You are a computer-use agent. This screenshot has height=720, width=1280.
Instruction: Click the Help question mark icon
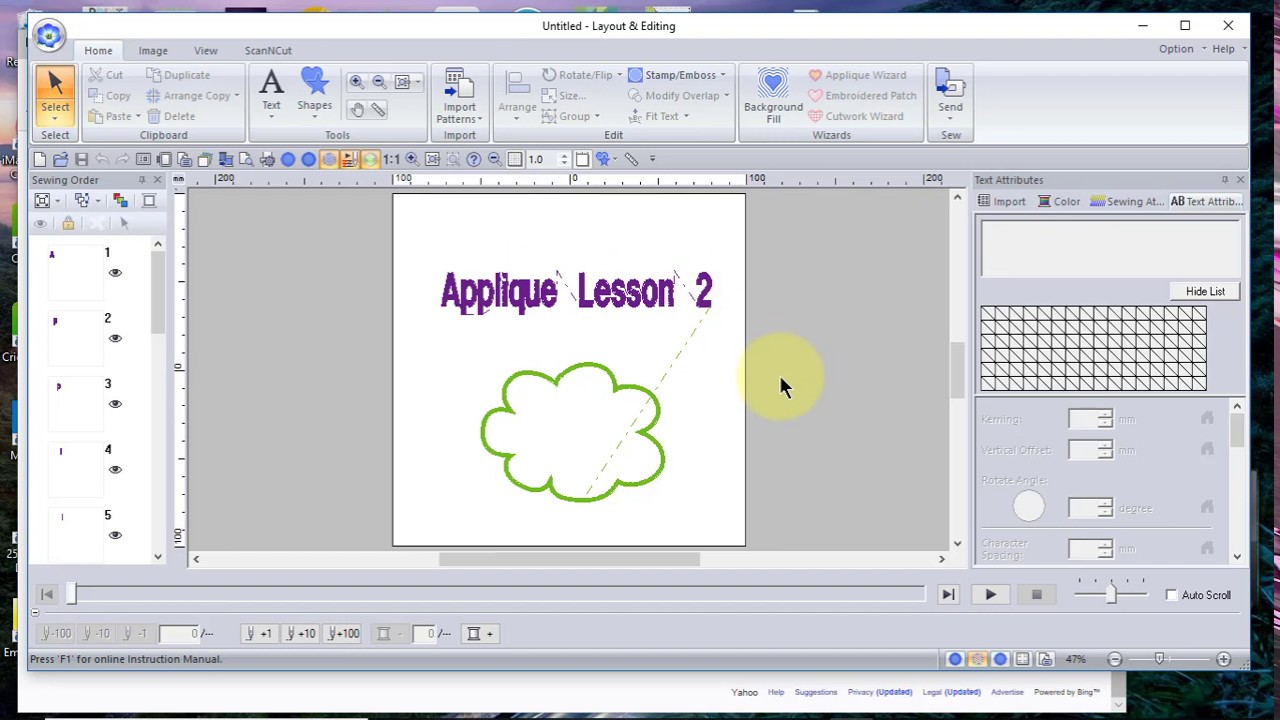click(474, 159)
